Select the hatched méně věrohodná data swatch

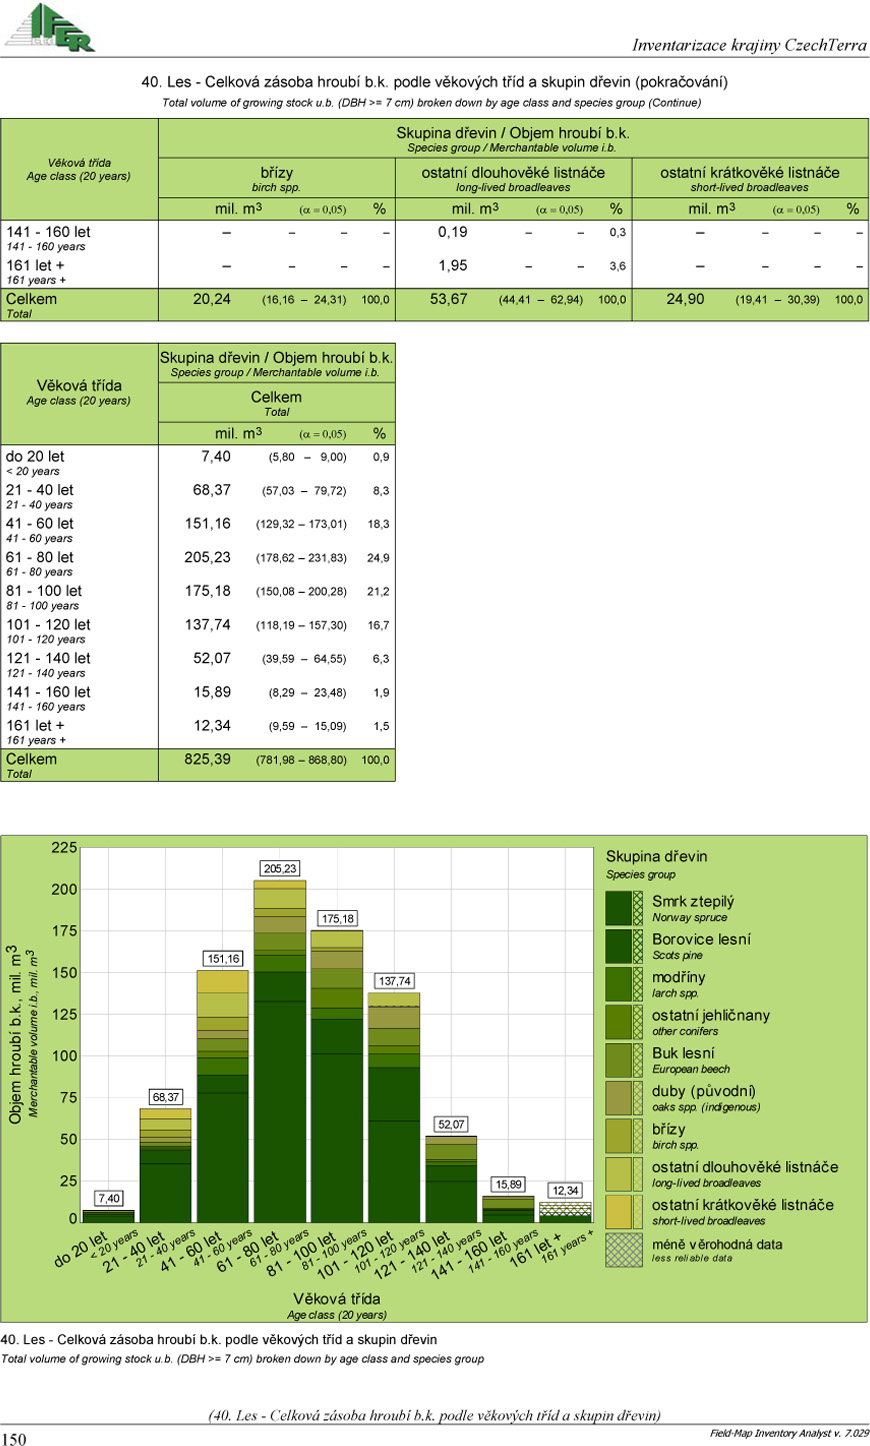point(624,1250)
